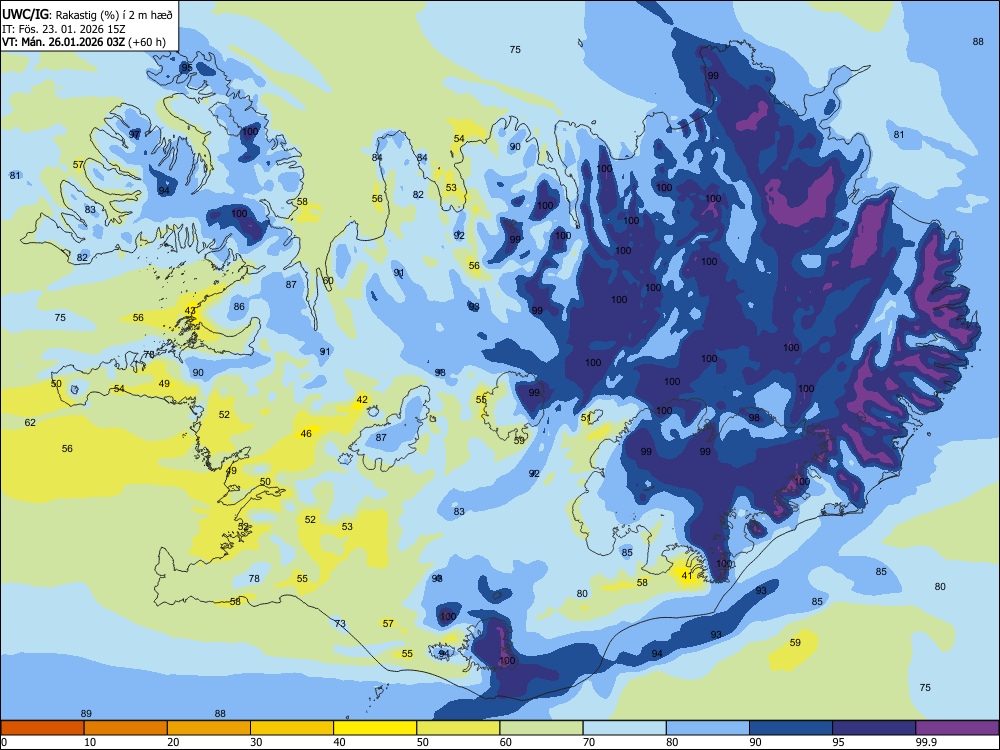The width and height of the screenshot is (1000, 750).
Task: Click the 'VT: Mán. 26.01.2026 03Z (+60 h)' line
Action: point(84,42)
